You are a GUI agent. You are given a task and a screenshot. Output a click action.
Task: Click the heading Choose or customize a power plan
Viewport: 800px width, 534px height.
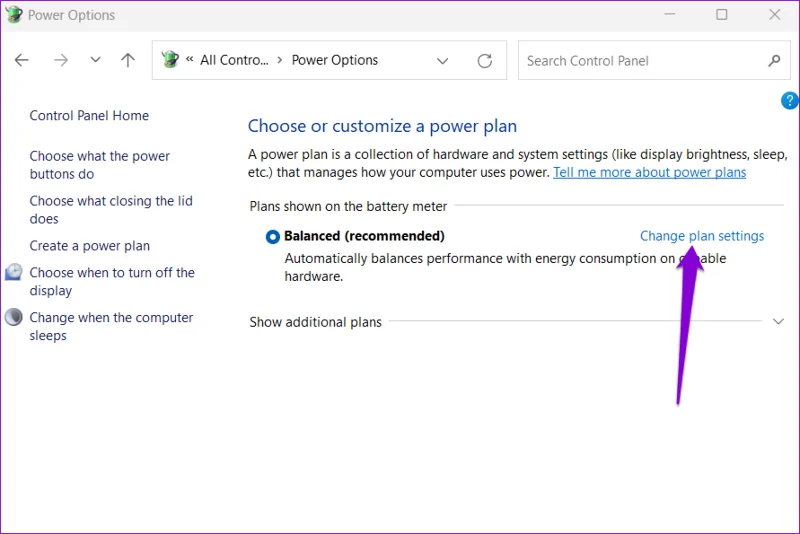tap(382, 126)
